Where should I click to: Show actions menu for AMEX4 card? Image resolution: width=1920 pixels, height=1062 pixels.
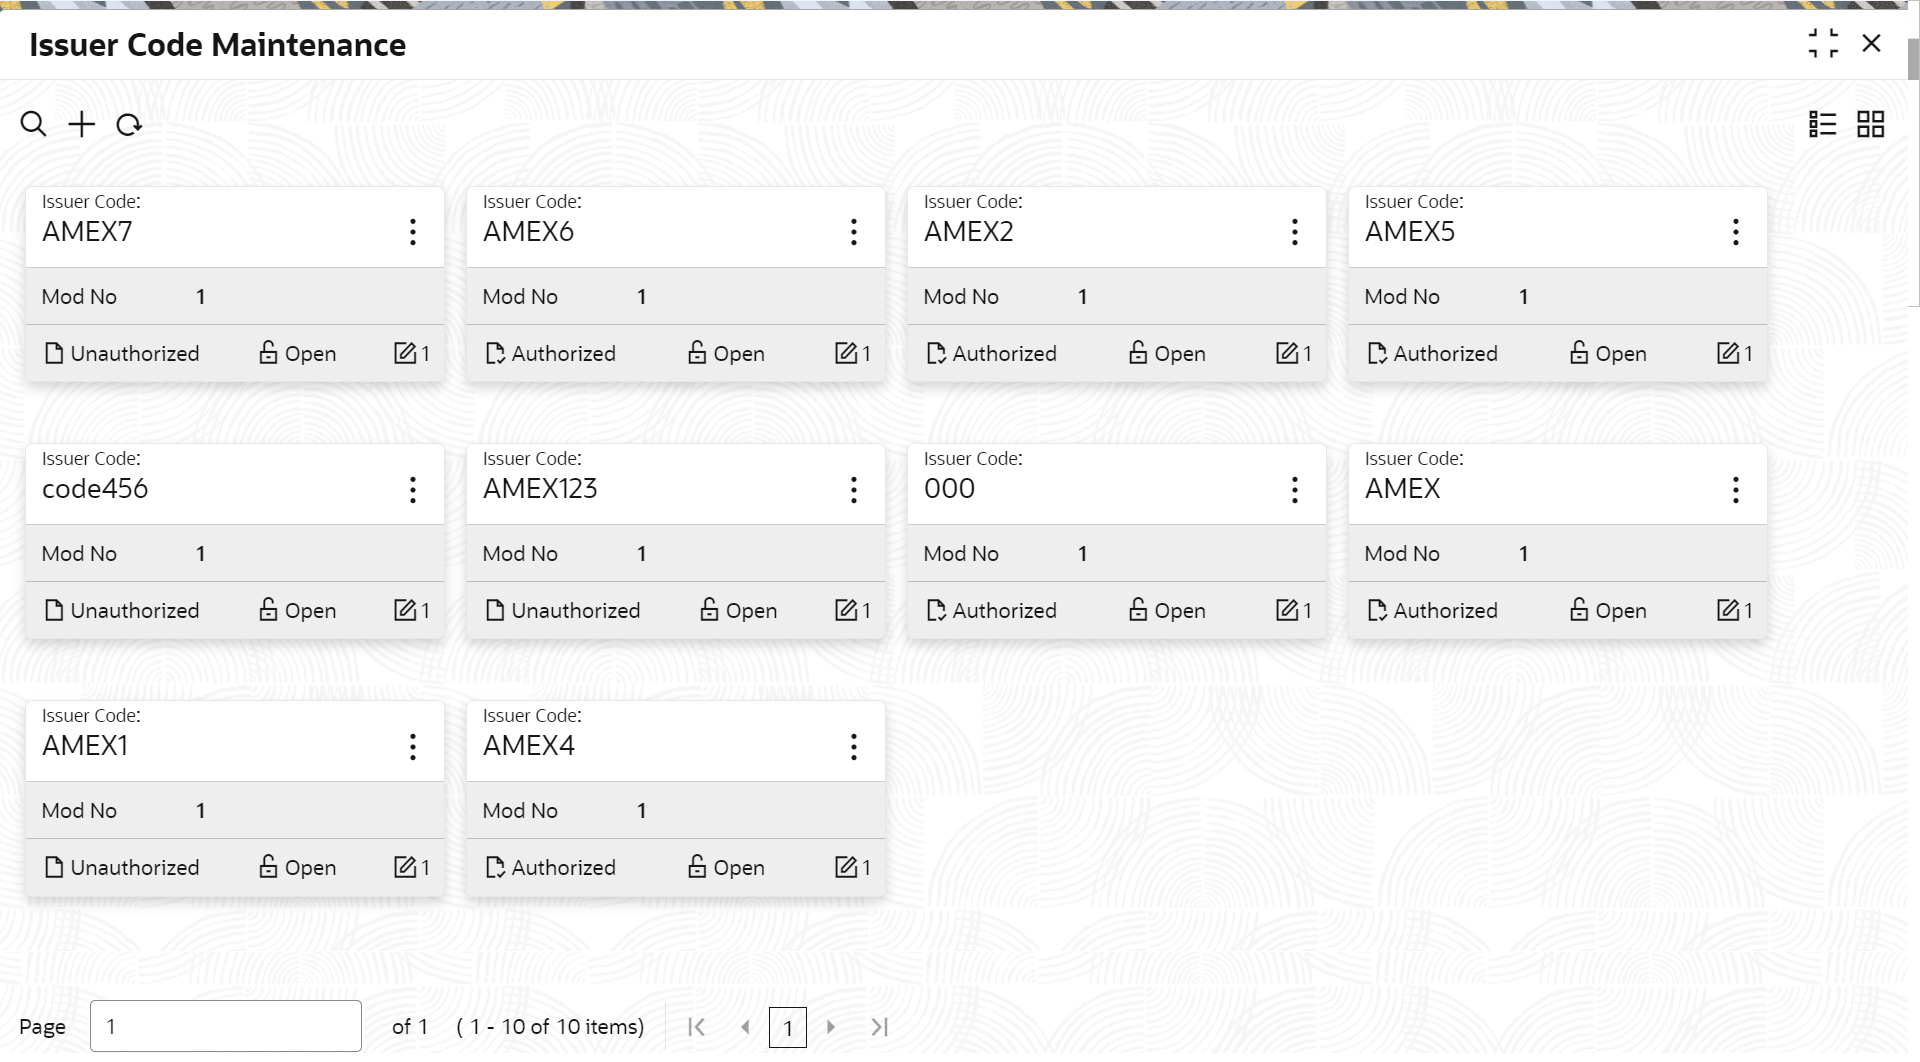click(x=853, y=746)
